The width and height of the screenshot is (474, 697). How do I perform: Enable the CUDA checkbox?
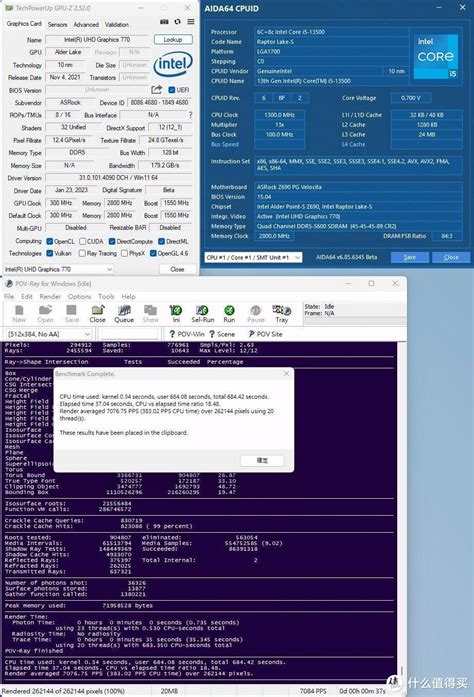[83, 241]
